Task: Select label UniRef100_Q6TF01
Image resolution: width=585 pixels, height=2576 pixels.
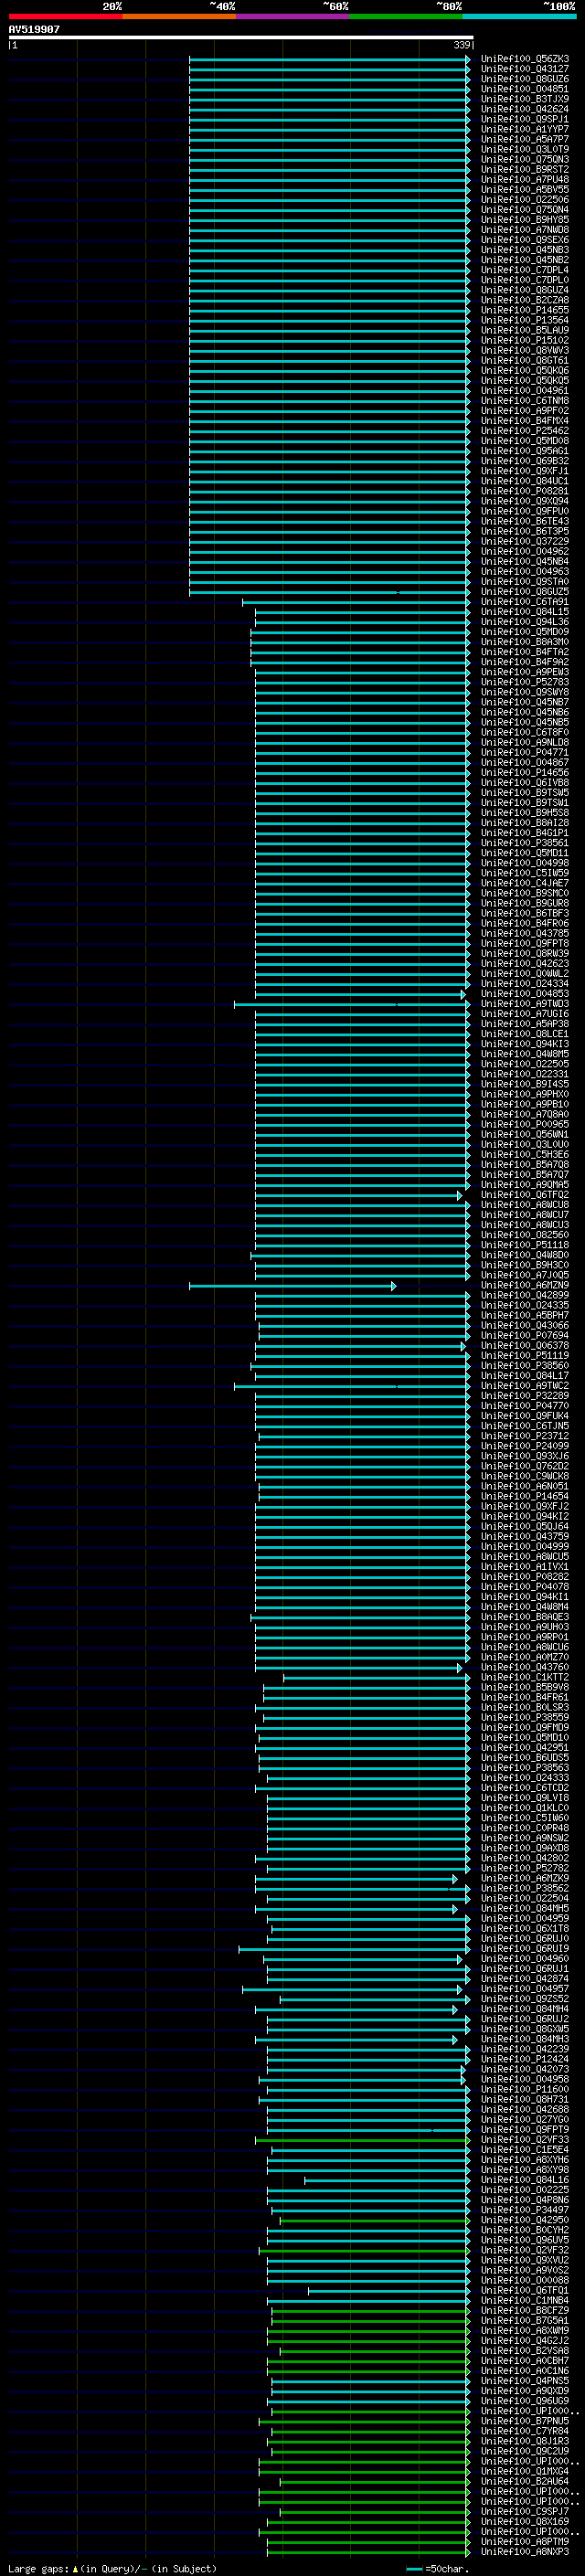Action: click(x=525, y=2290)
